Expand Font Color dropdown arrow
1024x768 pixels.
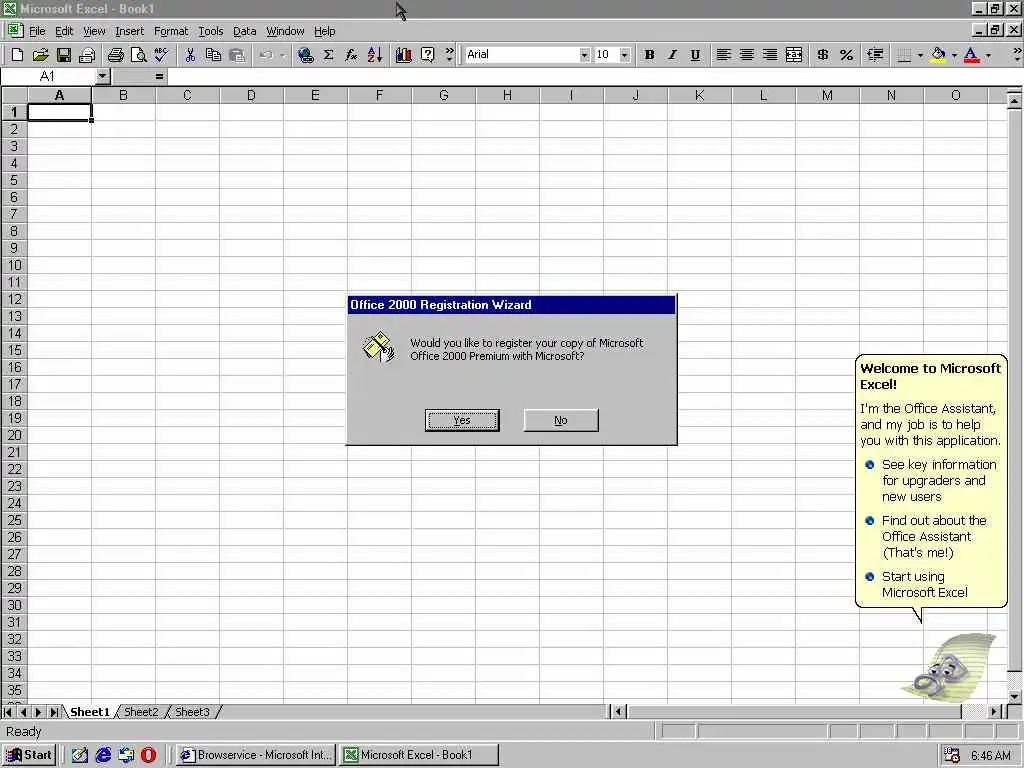(x=988, y=56)
